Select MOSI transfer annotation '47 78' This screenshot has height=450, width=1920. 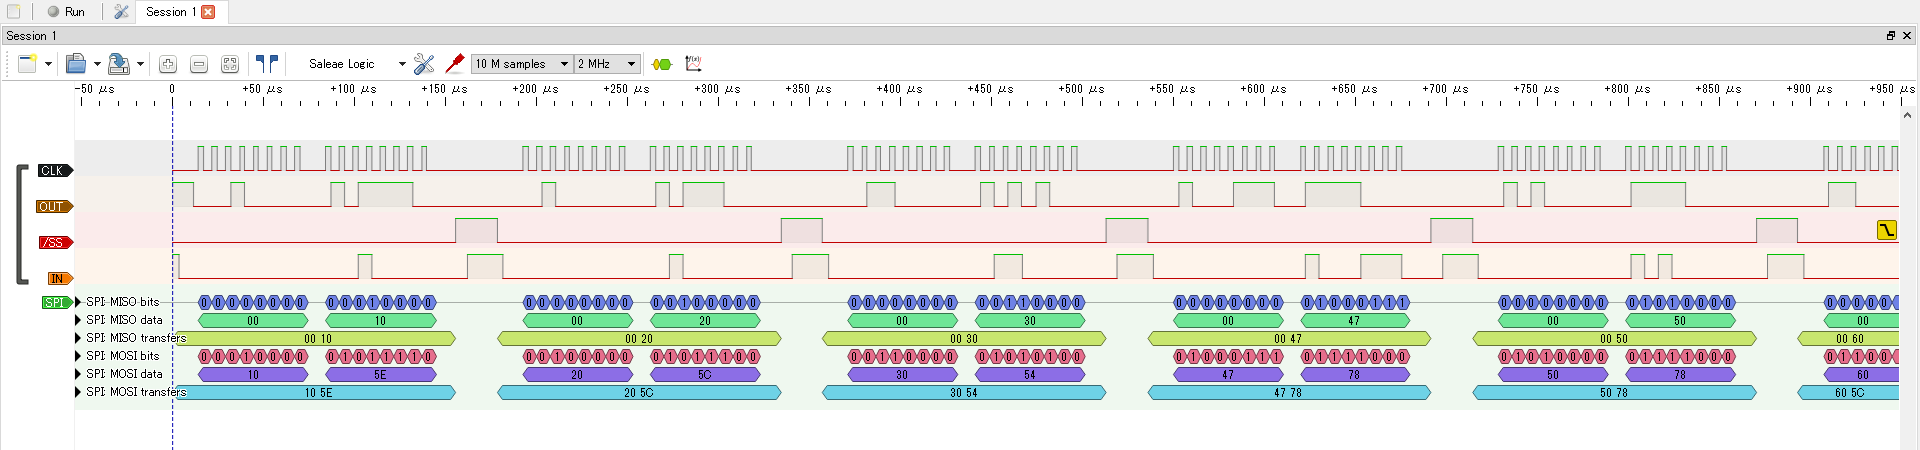click(x=1289, y=393)
